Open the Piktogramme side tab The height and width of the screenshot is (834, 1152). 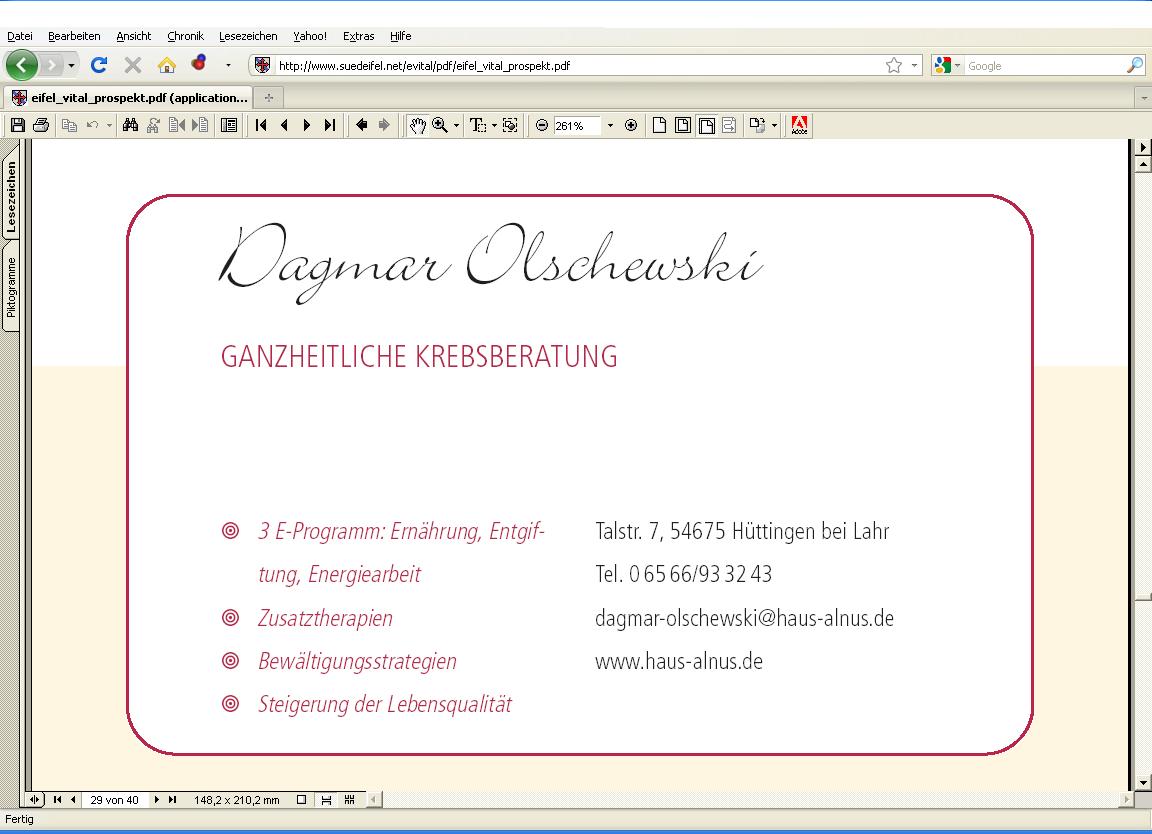tap(11, 288)
